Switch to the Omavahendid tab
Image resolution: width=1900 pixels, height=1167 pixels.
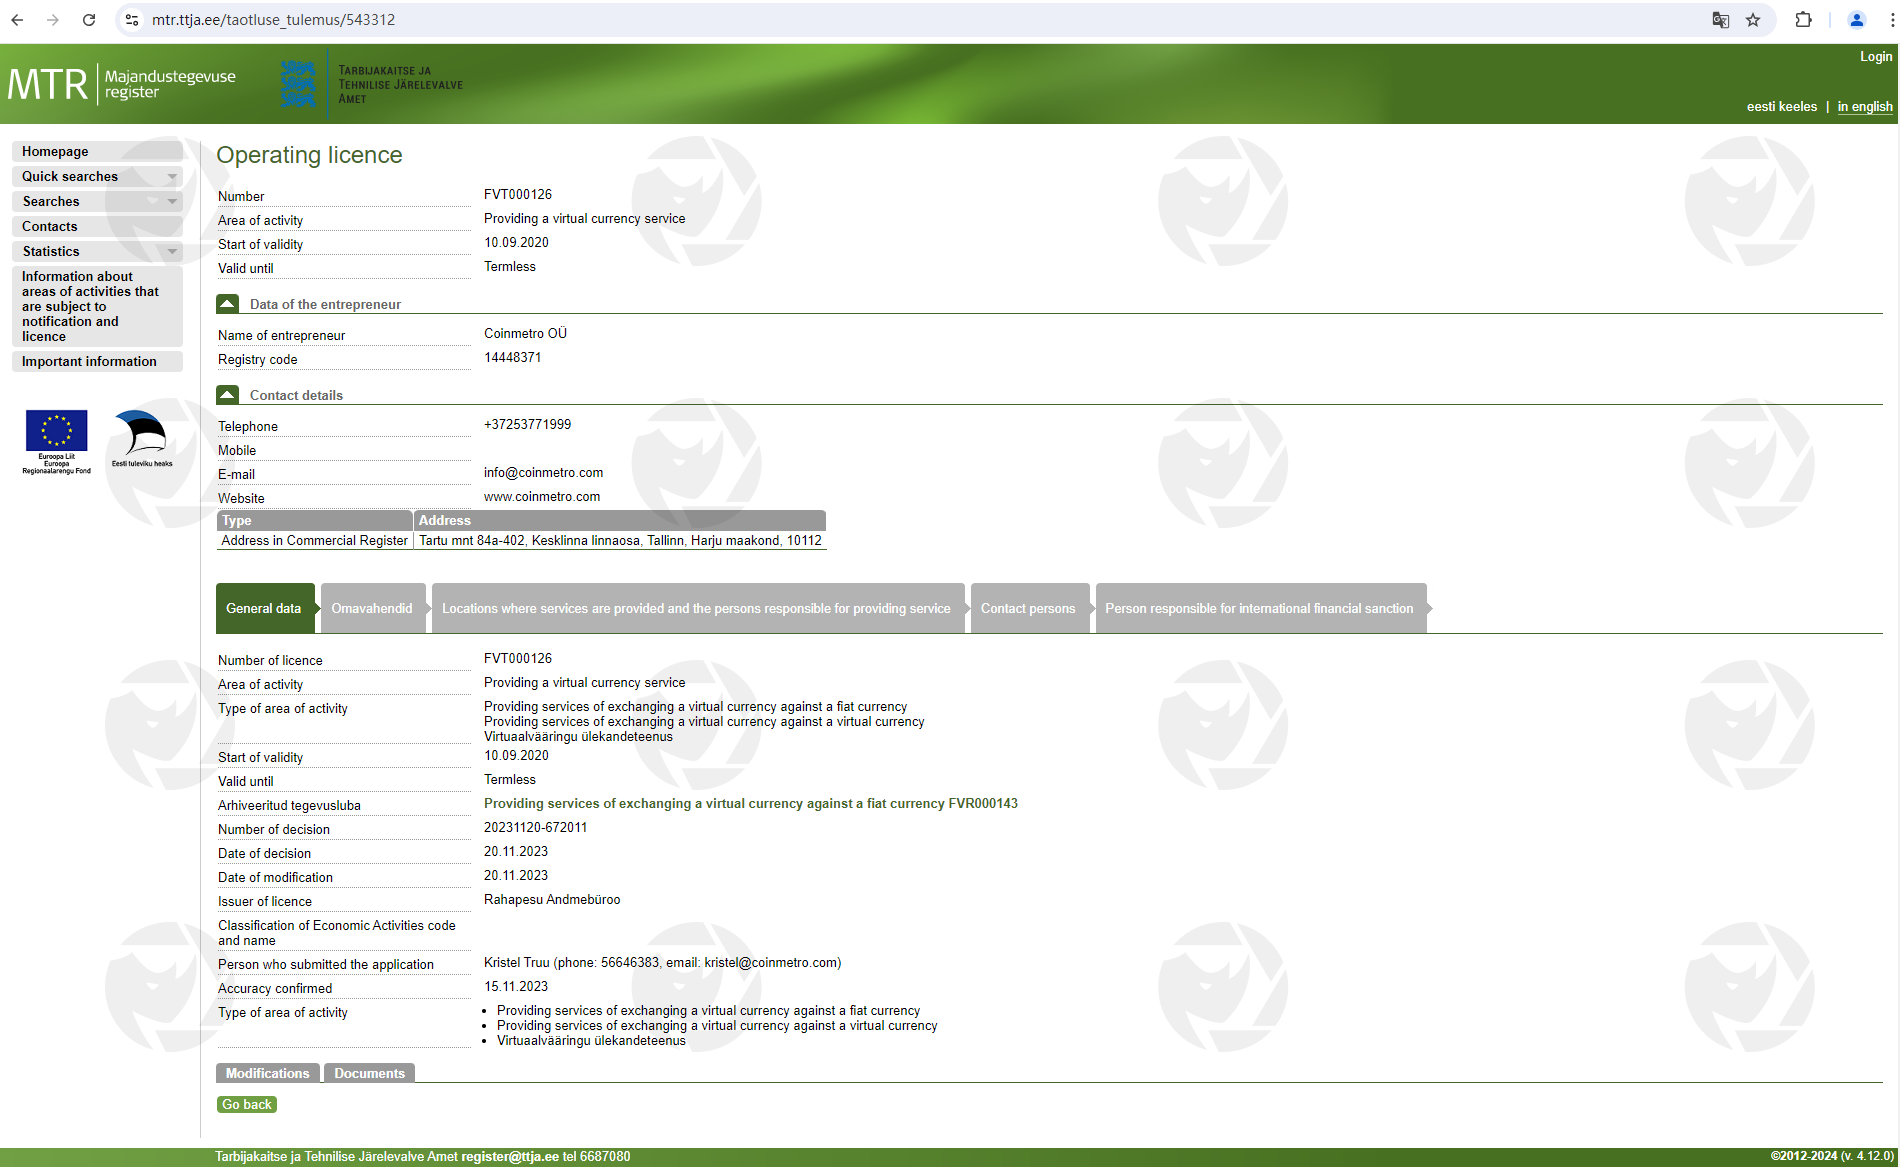(x=372, y=608)
